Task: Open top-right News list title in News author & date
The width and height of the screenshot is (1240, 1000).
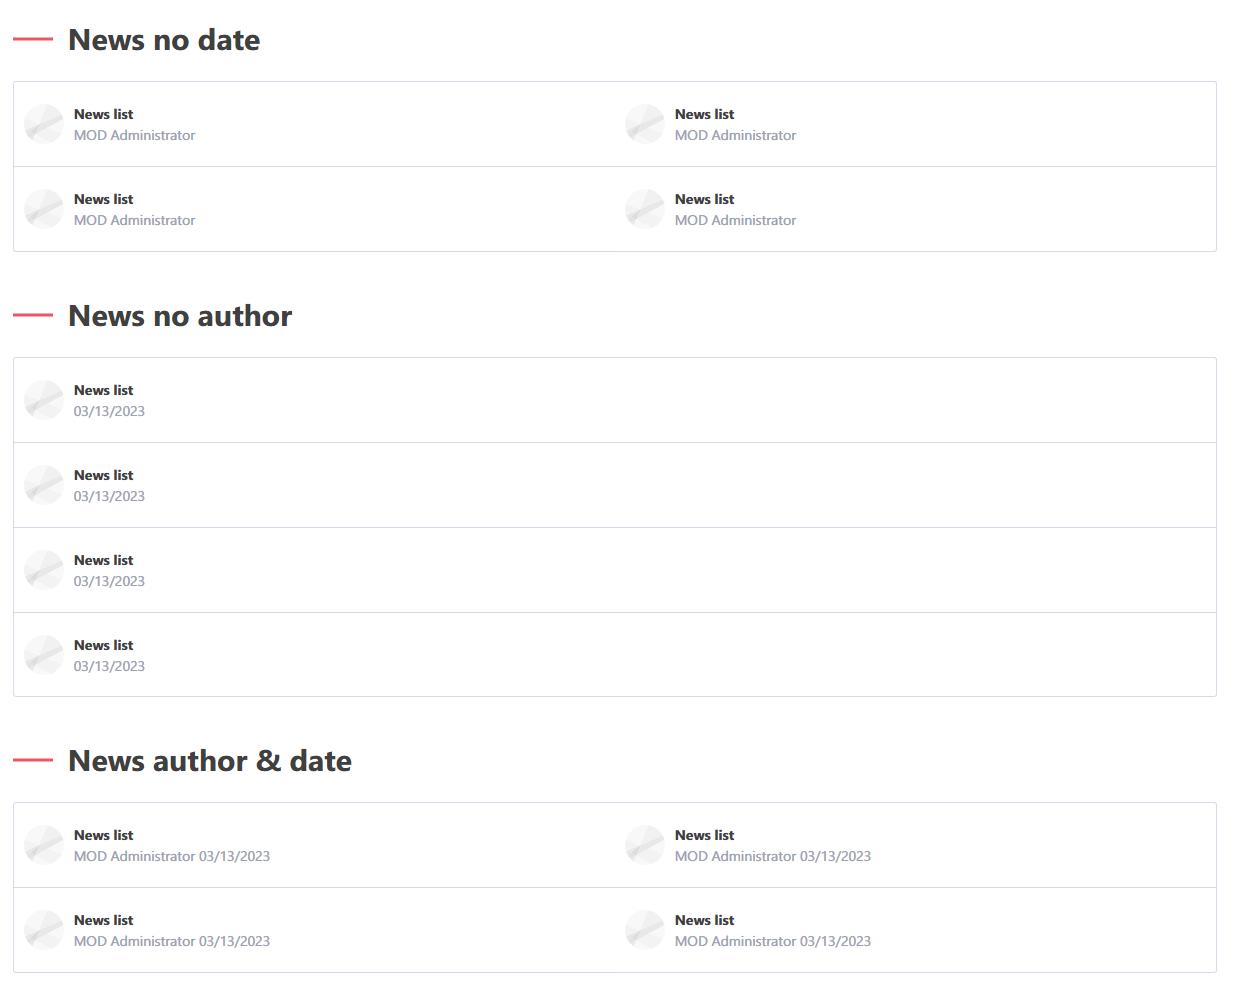Action: (x=704, y=835)
